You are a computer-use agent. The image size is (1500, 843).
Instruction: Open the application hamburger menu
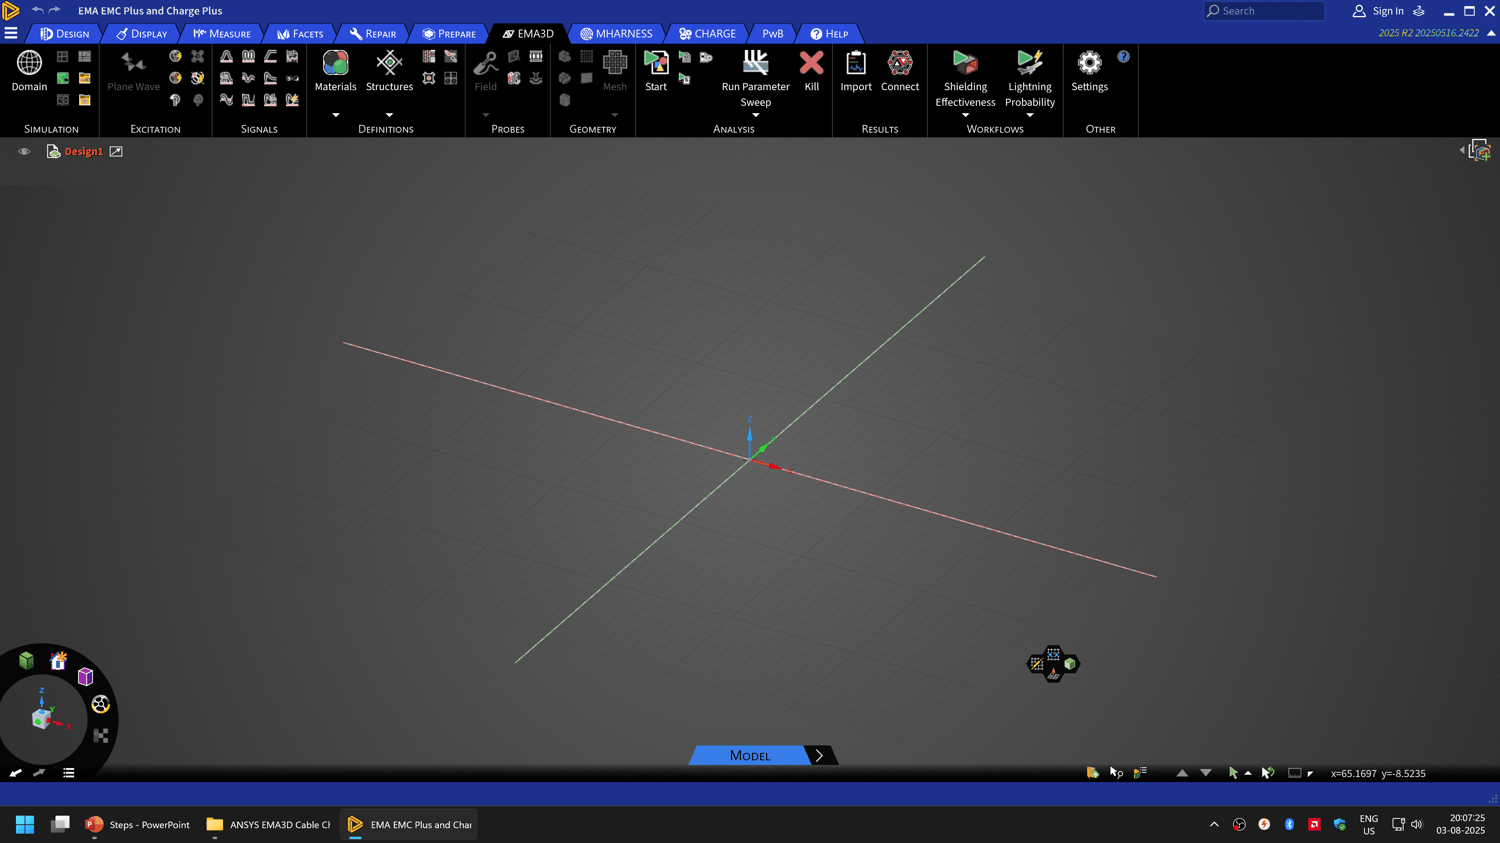(11, 34)
